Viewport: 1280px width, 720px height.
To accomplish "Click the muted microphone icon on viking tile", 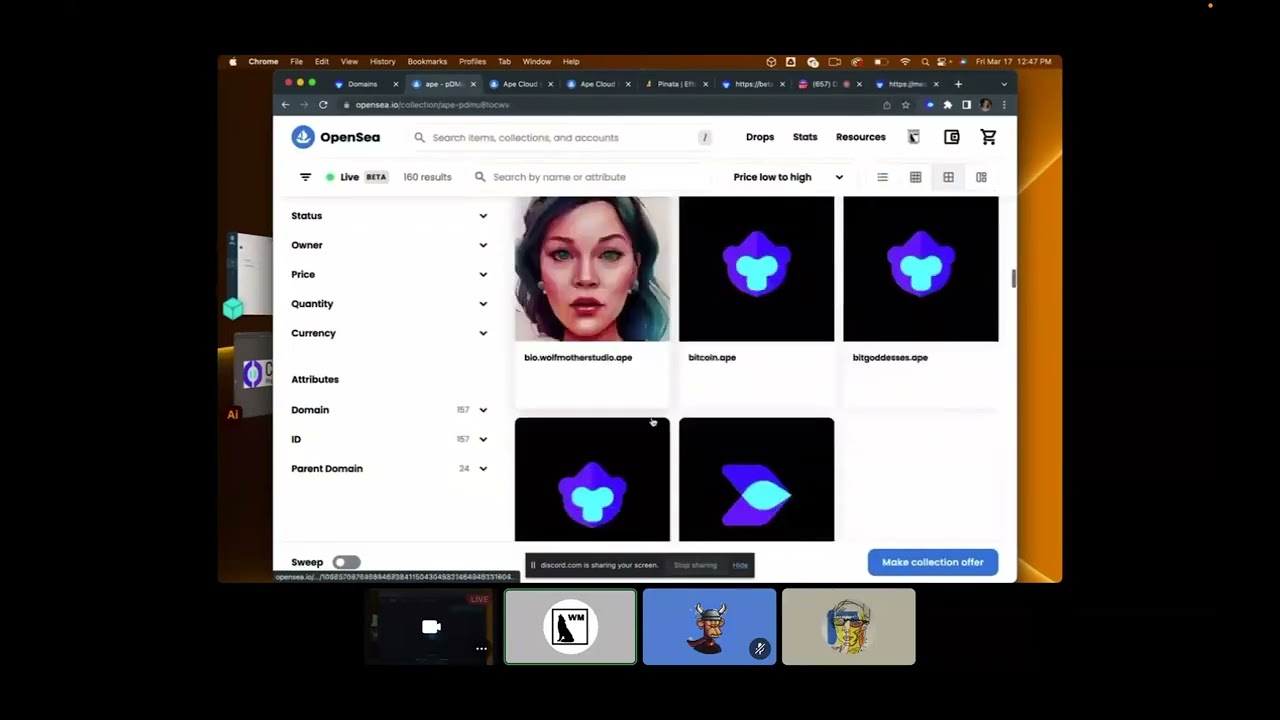I will pos(760,649).
